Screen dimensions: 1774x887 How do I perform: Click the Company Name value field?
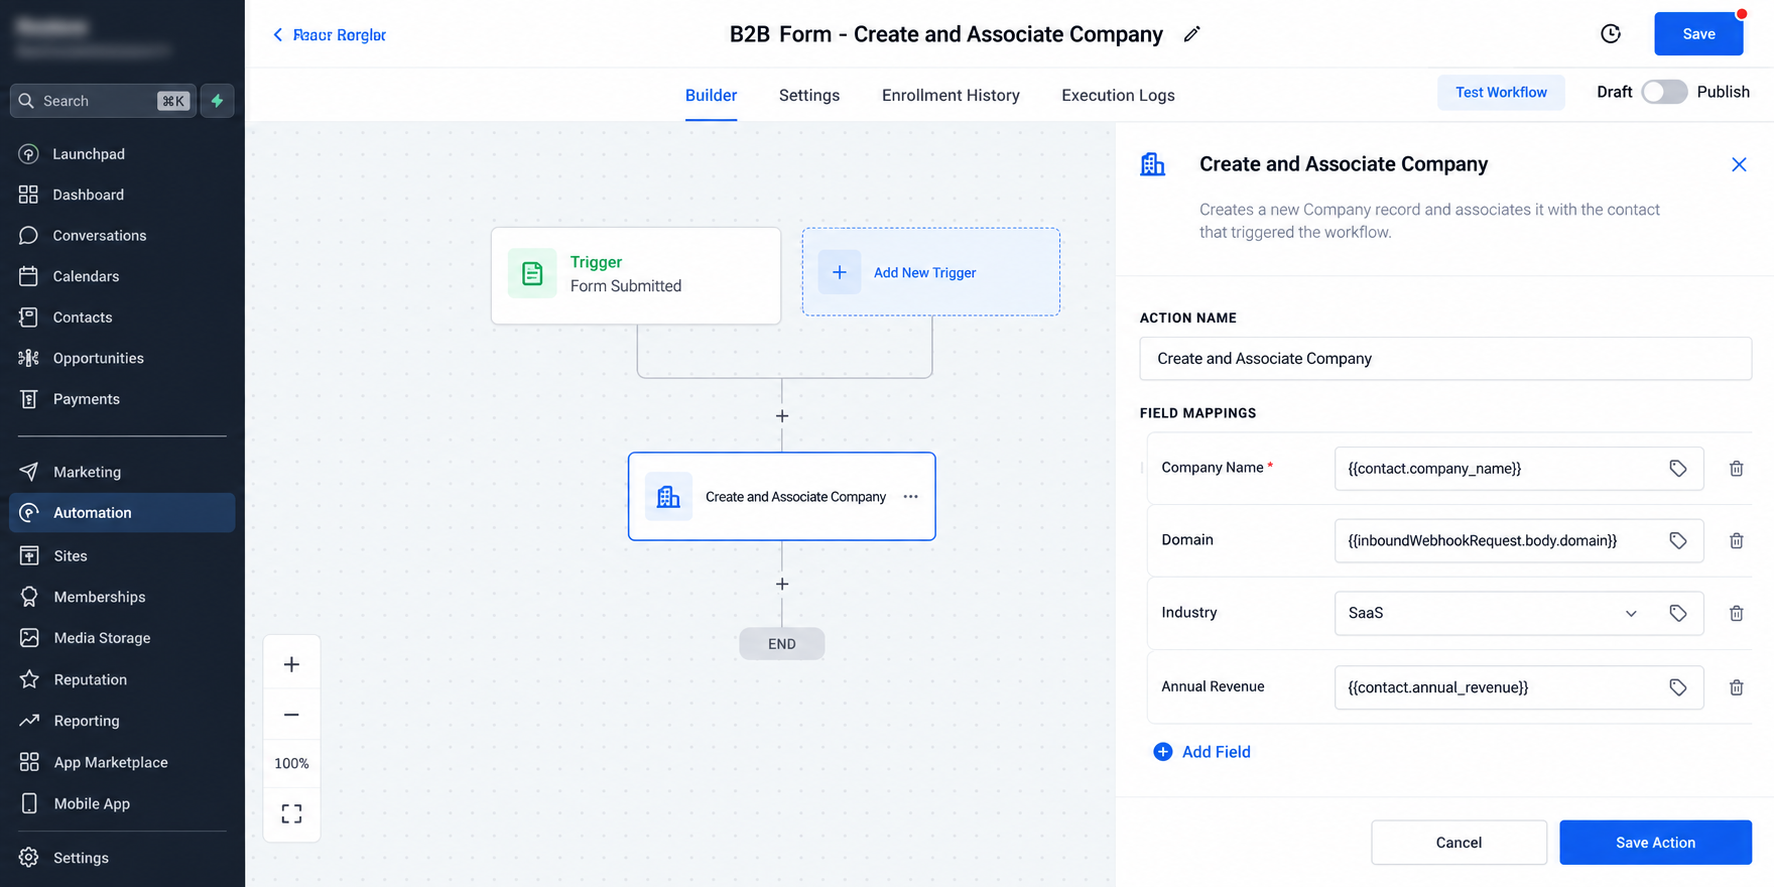(x=1518, y=468)
